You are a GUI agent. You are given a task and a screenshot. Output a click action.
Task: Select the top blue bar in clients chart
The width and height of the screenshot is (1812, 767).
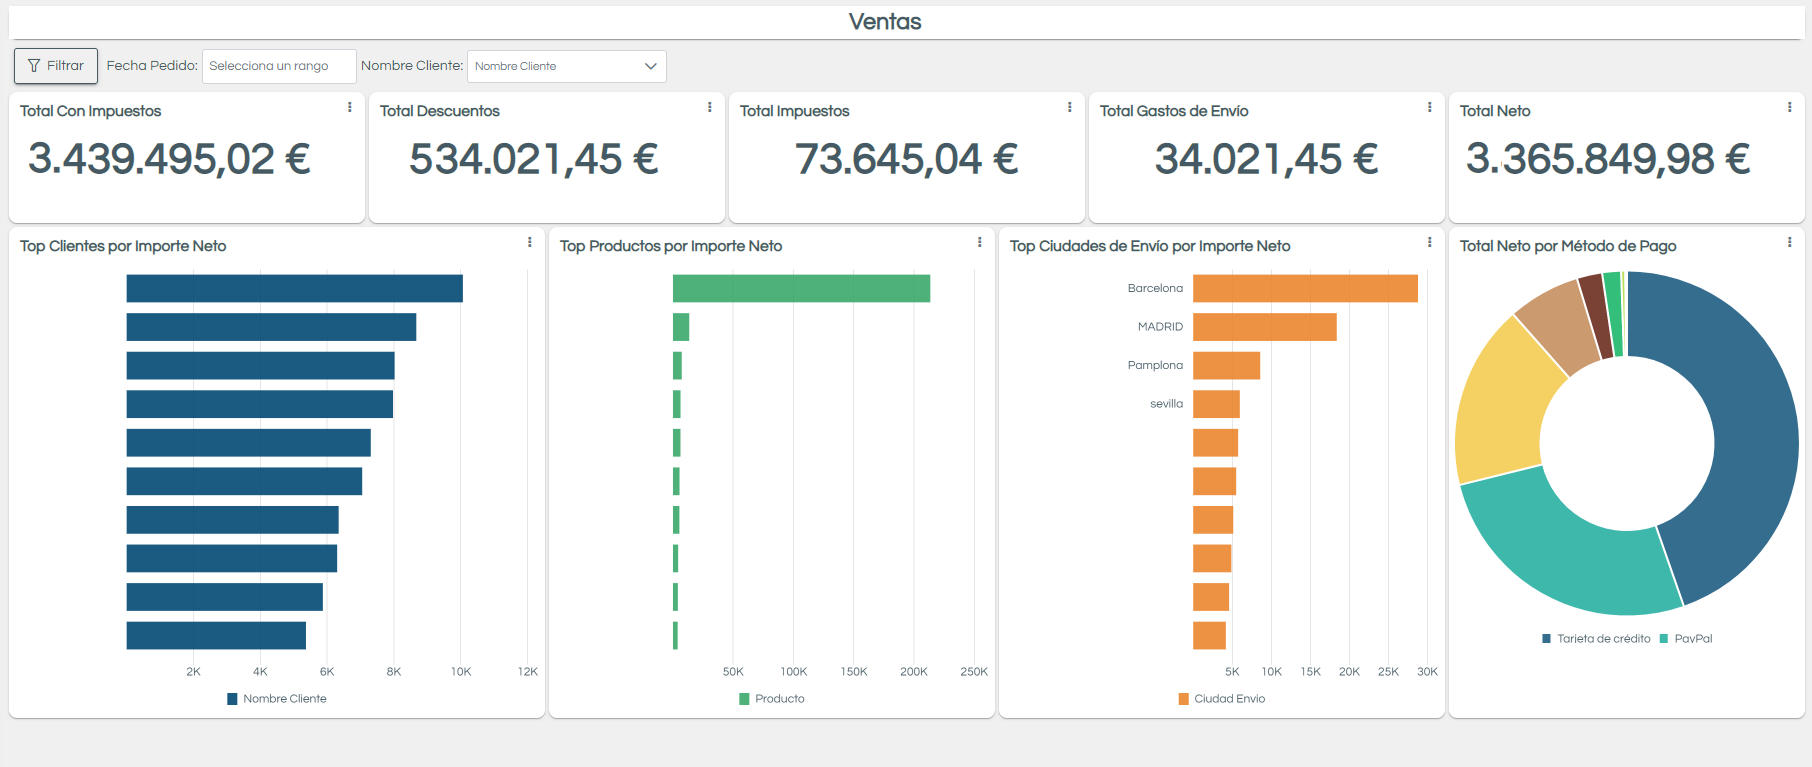tap(294, 288)
